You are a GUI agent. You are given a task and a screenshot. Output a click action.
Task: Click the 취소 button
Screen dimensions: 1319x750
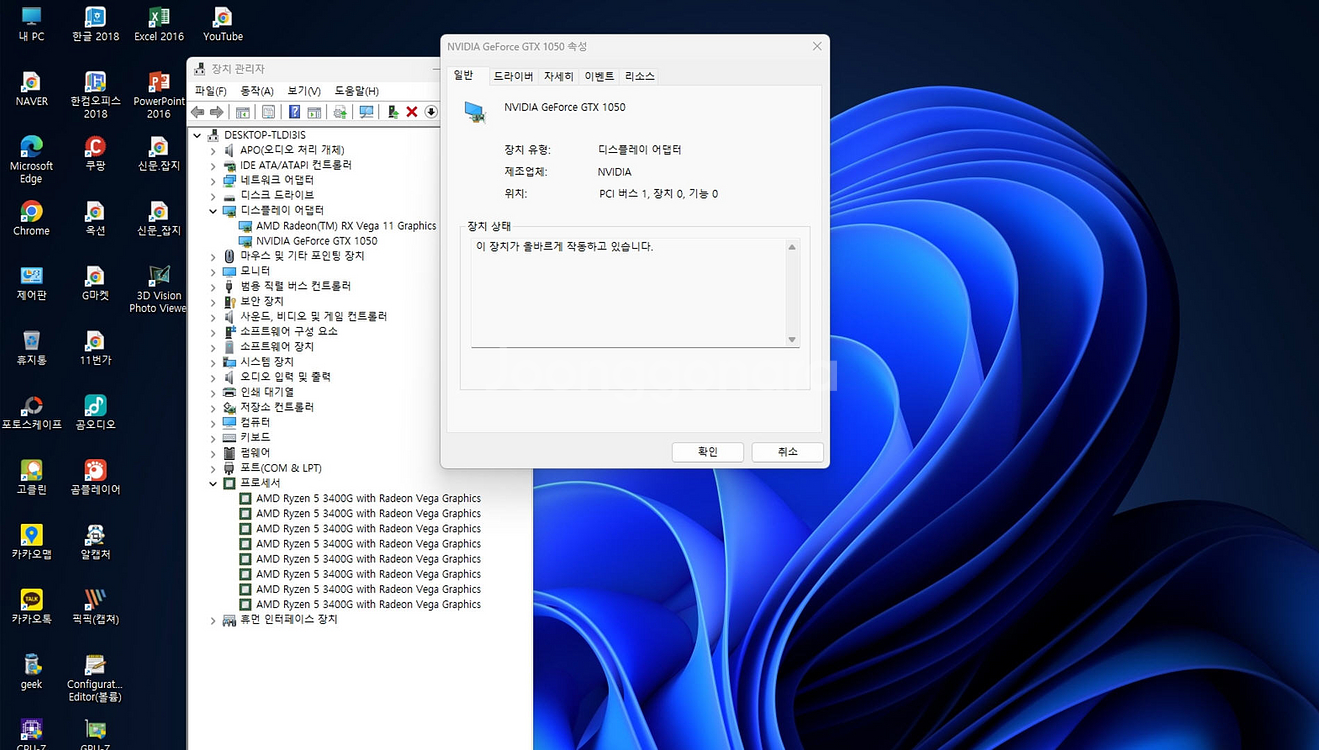787,452
